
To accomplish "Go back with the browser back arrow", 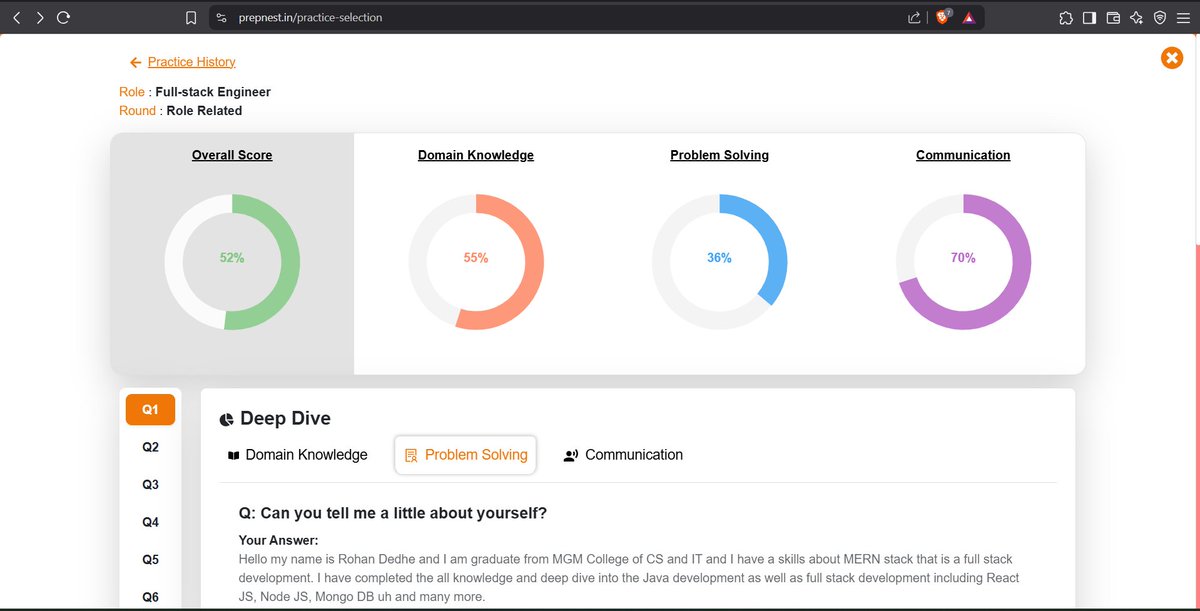I will tap(16, 17).
